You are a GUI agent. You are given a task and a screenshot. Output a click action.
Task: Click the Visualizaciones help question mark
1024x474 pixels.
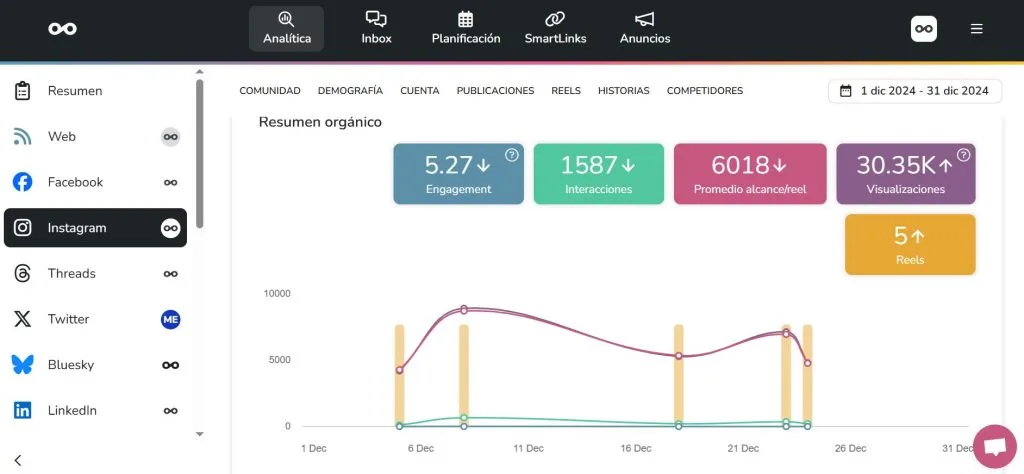[x=963, y=155]
